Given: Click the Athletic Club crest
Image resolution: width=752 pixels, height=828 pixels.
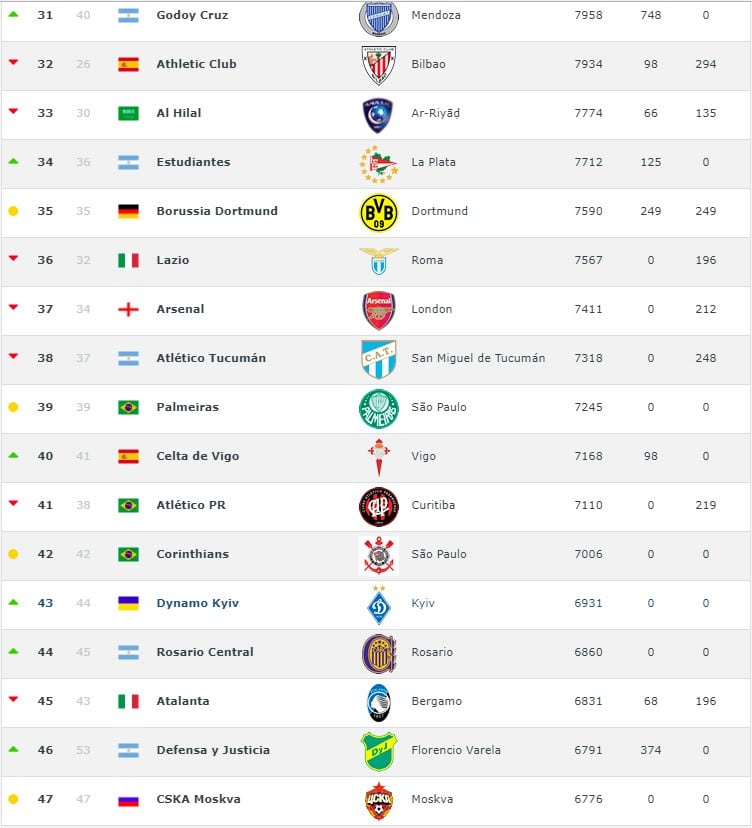Looking at the screenshot, I should [378, 65].
